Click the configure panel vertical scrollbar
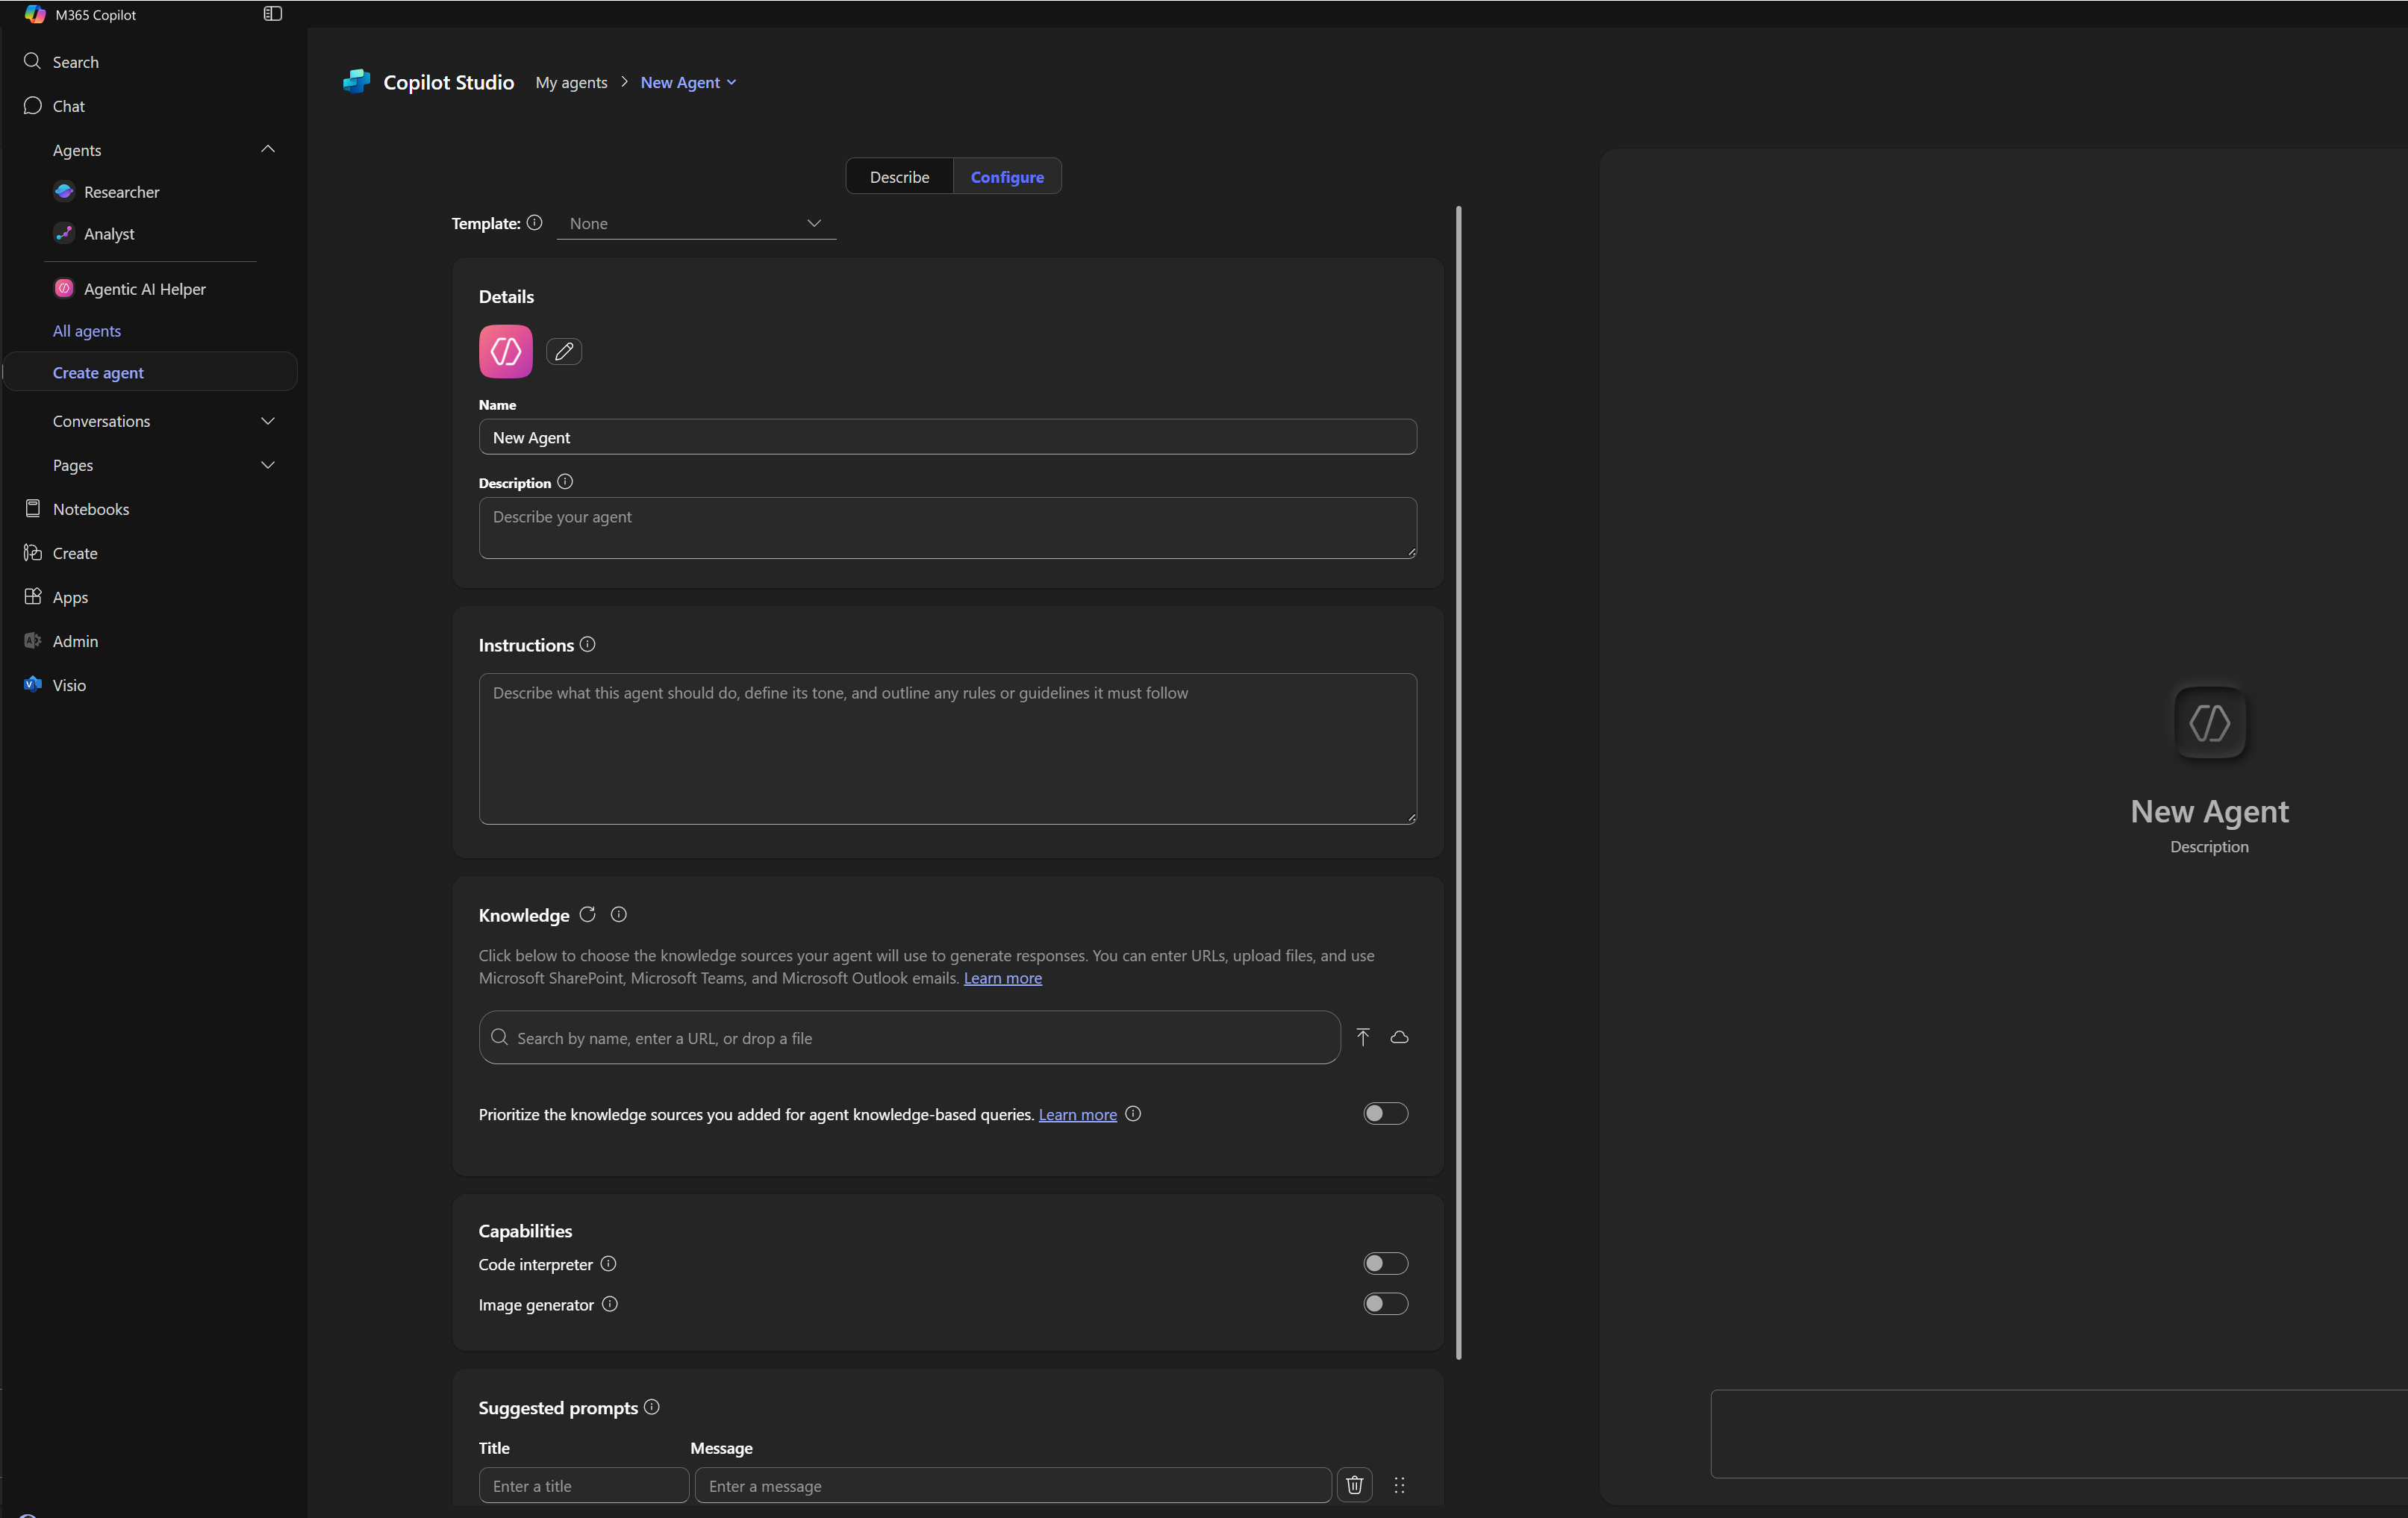The height and width of the screenshot is (1518, 2408). click(x=1459, y=783)
